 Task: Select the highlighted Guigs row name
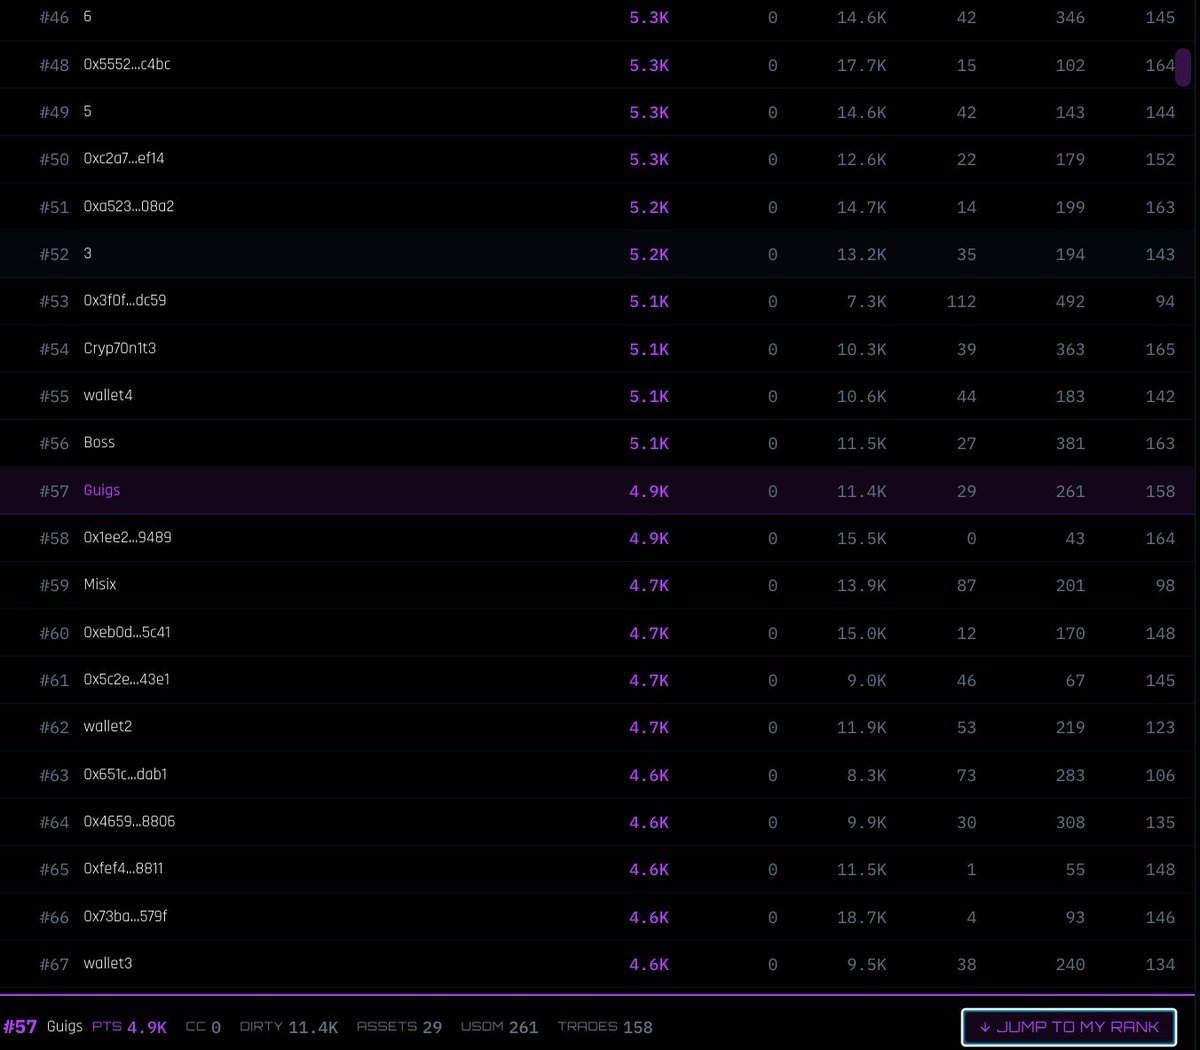(102, 490)
